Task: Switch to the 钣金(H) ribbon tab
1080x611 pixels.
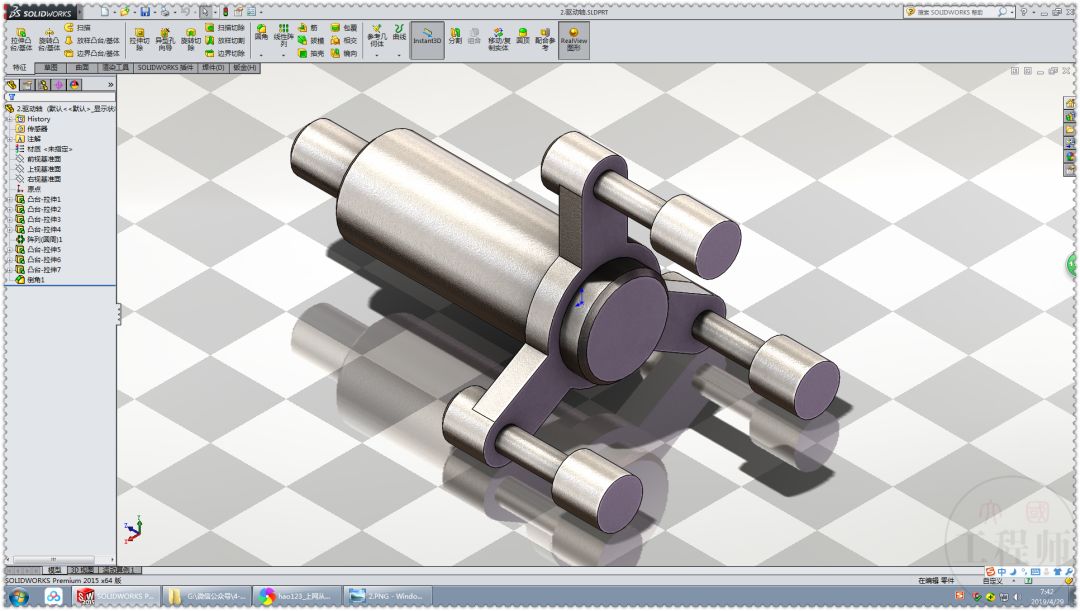Action: (245, 68)
